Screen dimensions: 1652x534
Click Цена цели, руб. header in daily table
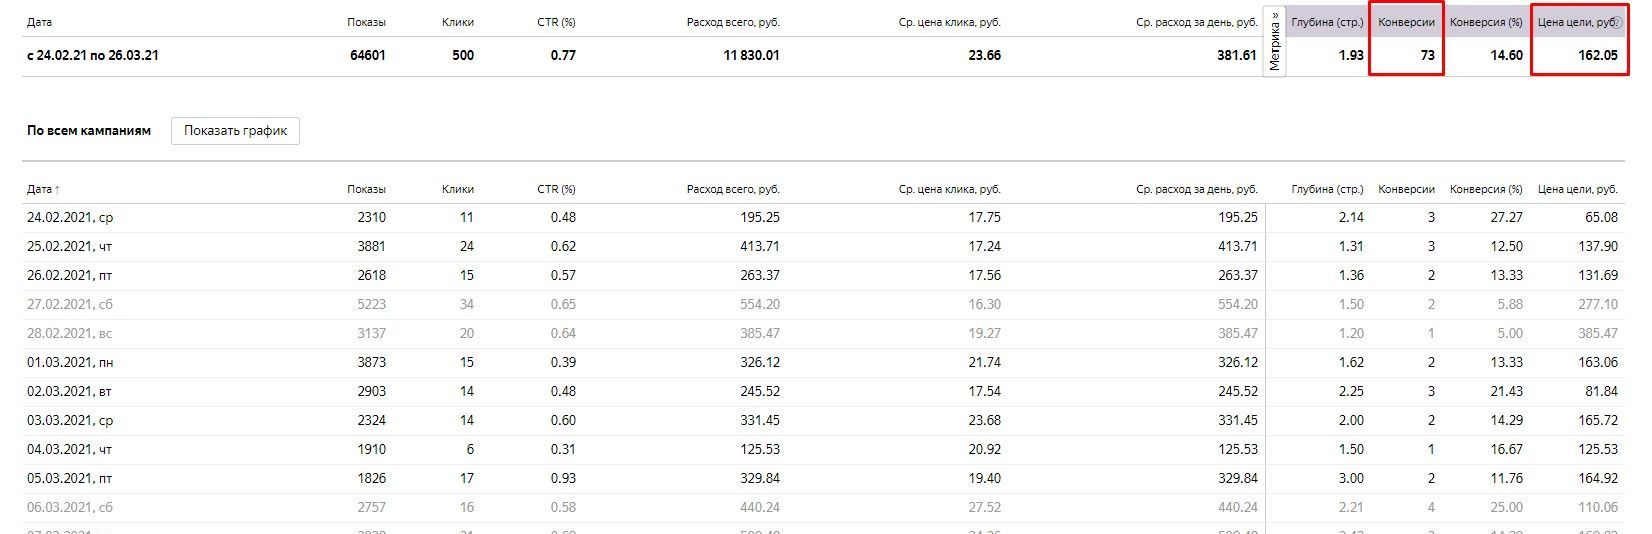pyautogui.click(x=1578, y=189)
